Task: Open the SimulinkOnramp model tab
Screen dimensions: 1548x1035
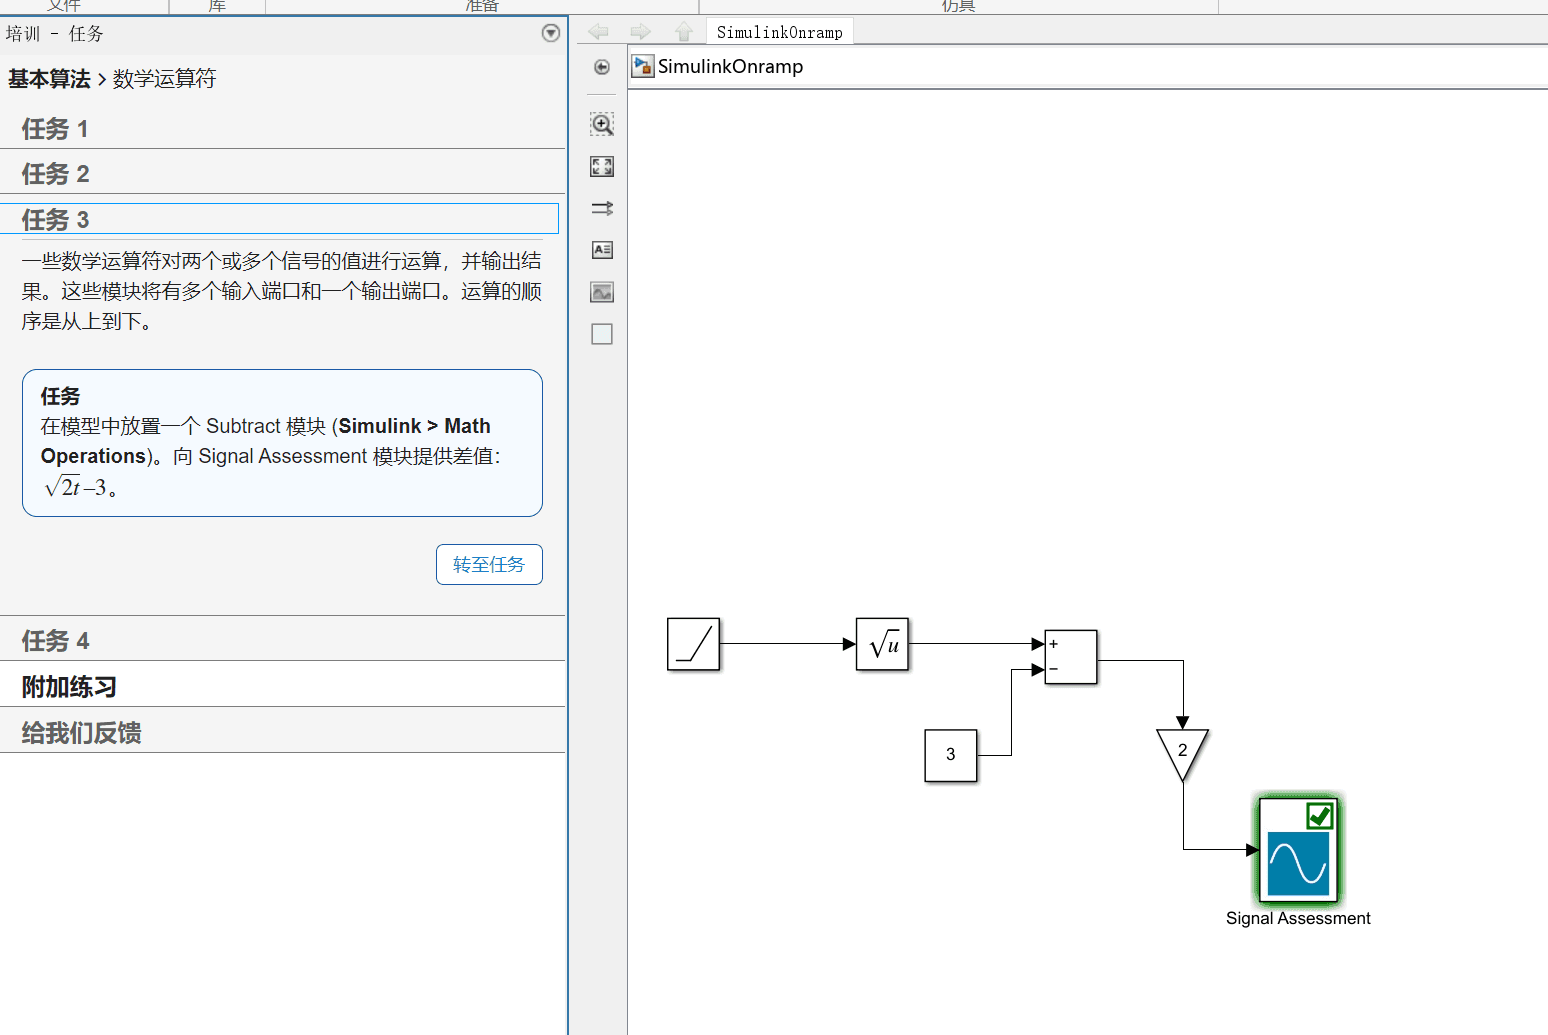Action: tap(780, 32)
